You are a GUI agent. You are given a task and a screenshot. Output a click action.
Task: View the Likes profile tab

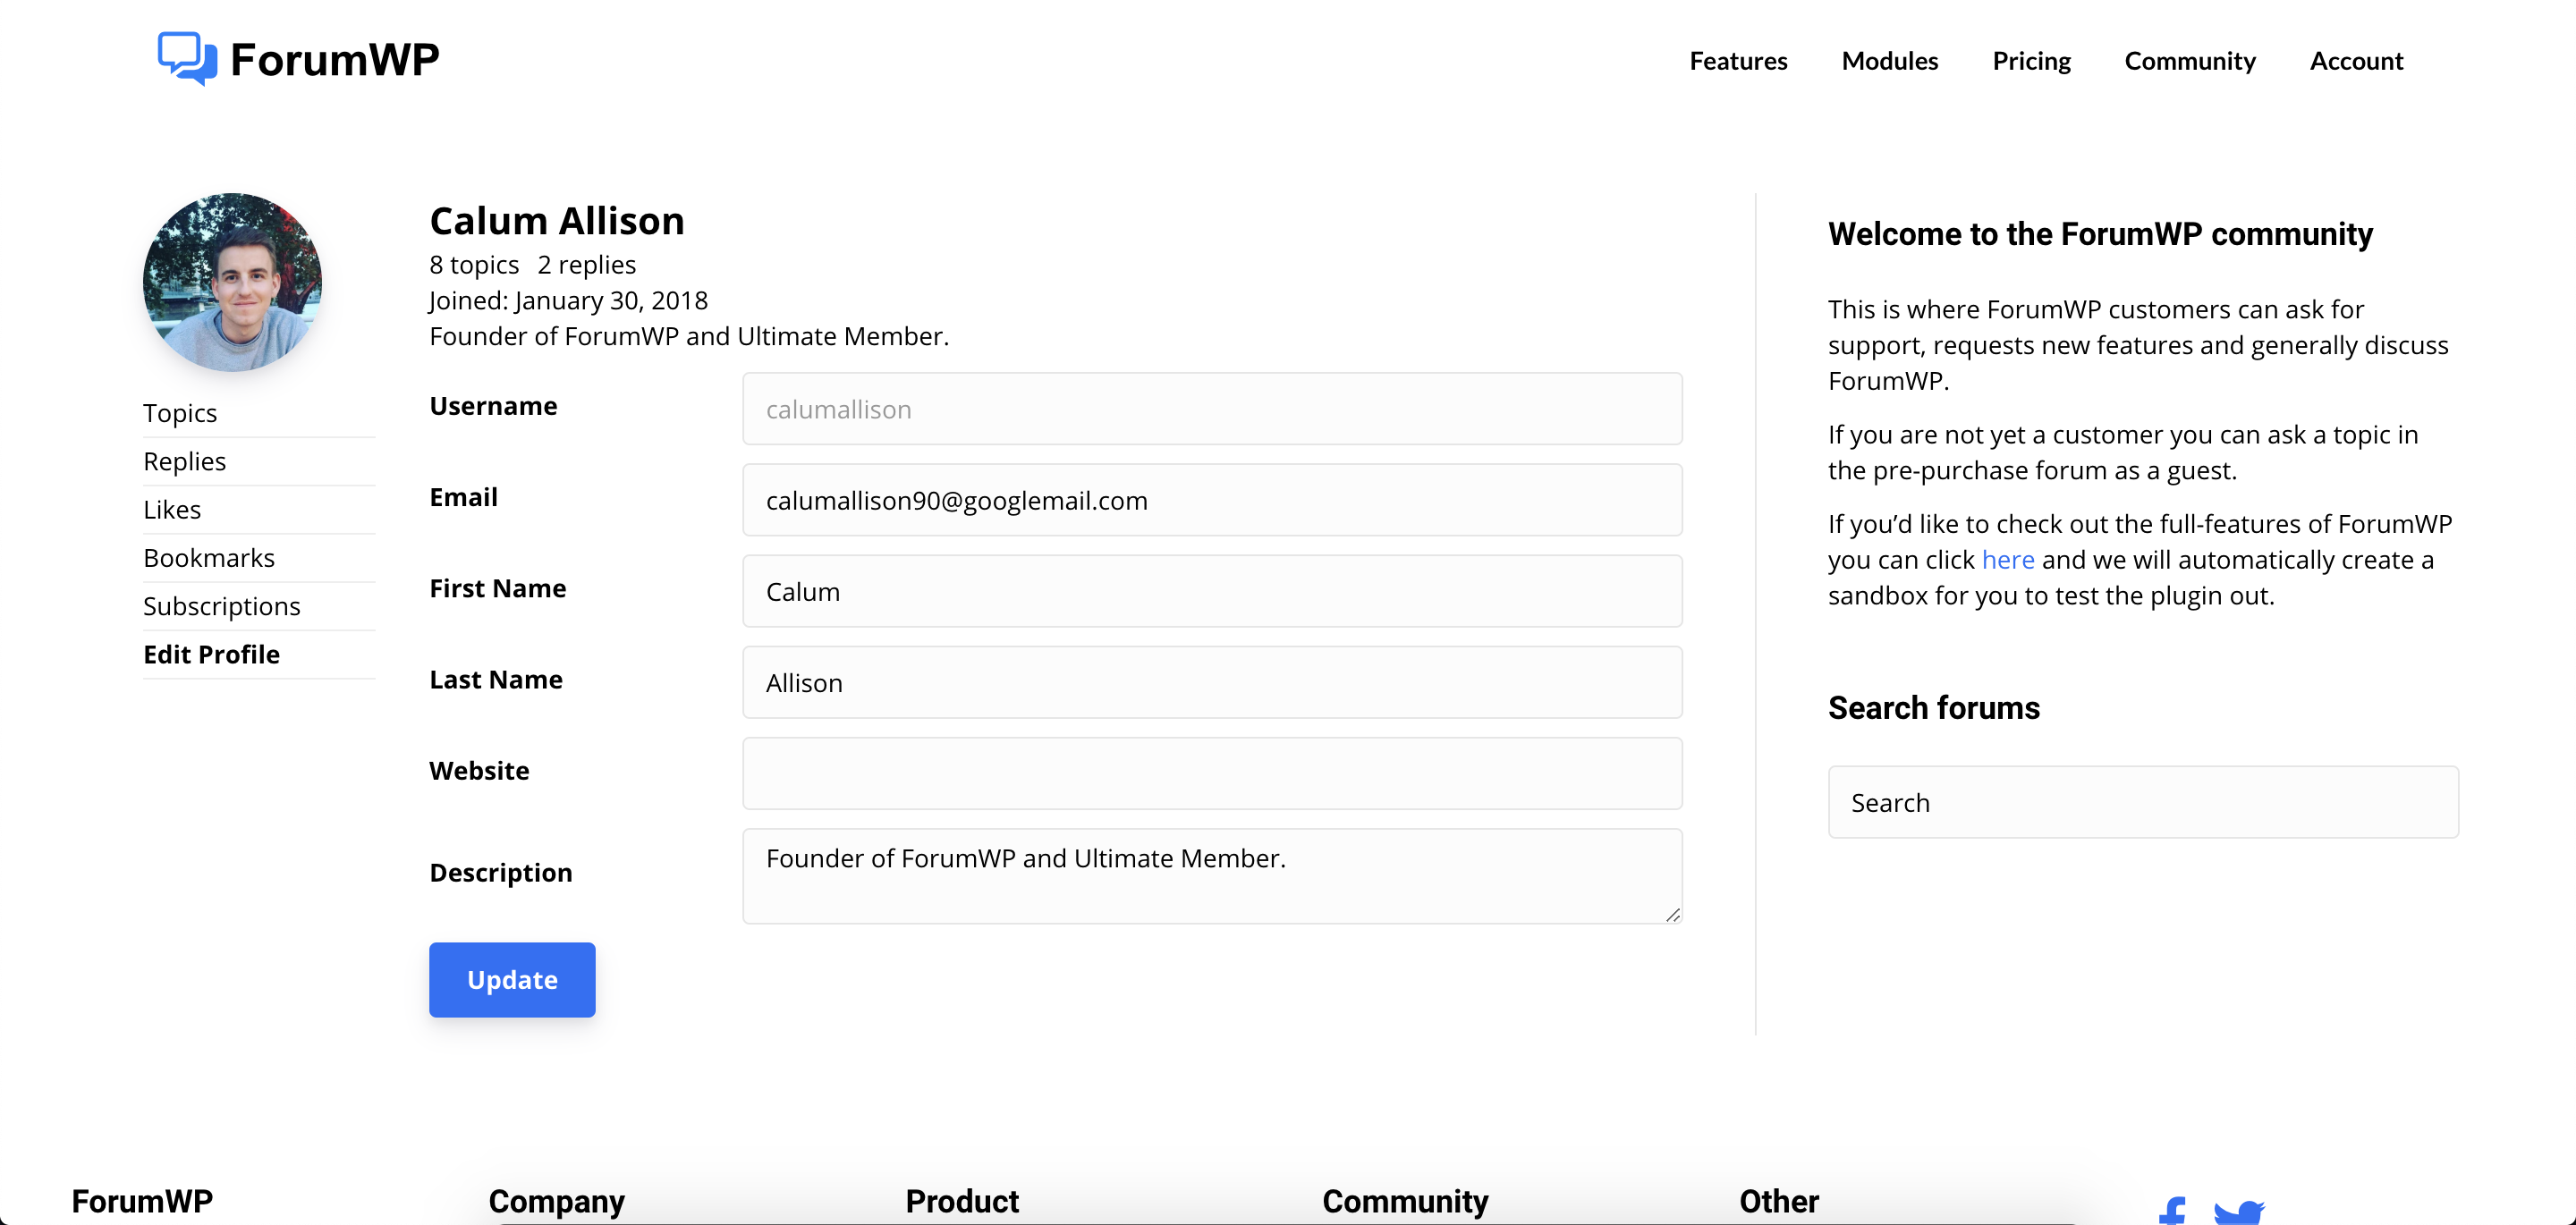(172, 509)
